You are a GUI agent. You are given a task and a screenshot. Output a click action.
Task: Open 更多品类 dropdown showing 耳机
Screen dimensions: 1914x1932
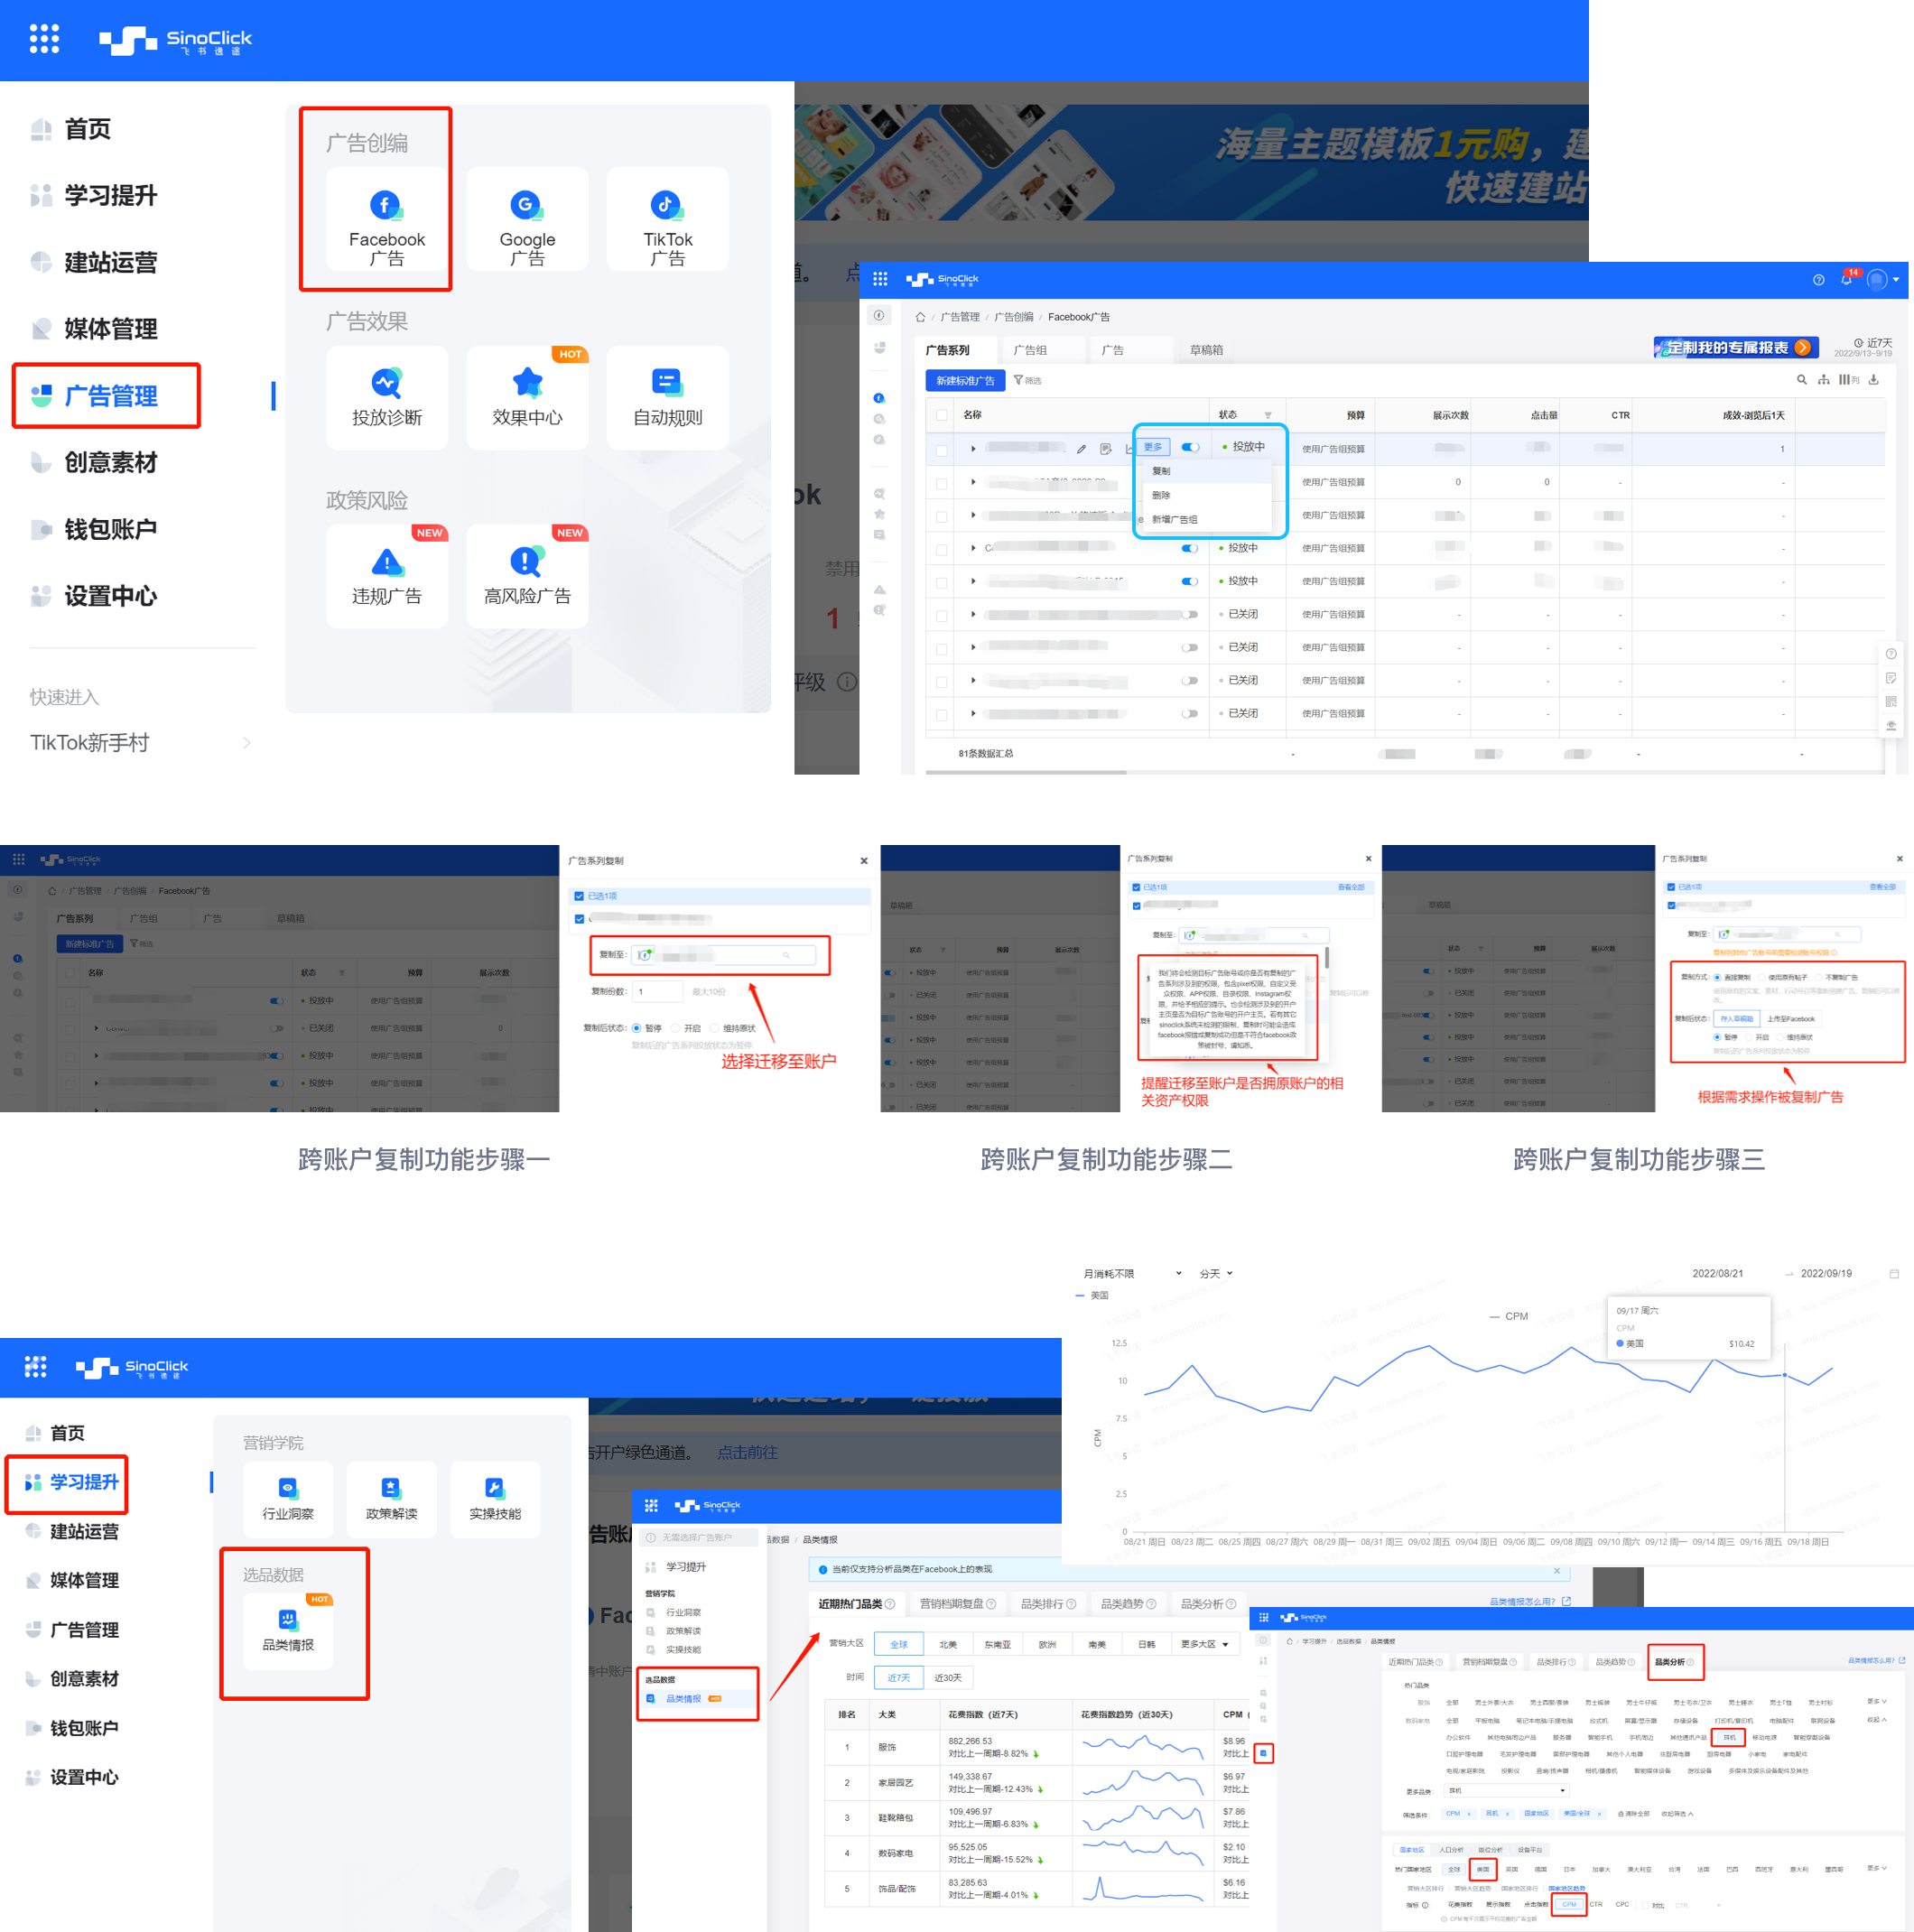coord(1506,1791)
